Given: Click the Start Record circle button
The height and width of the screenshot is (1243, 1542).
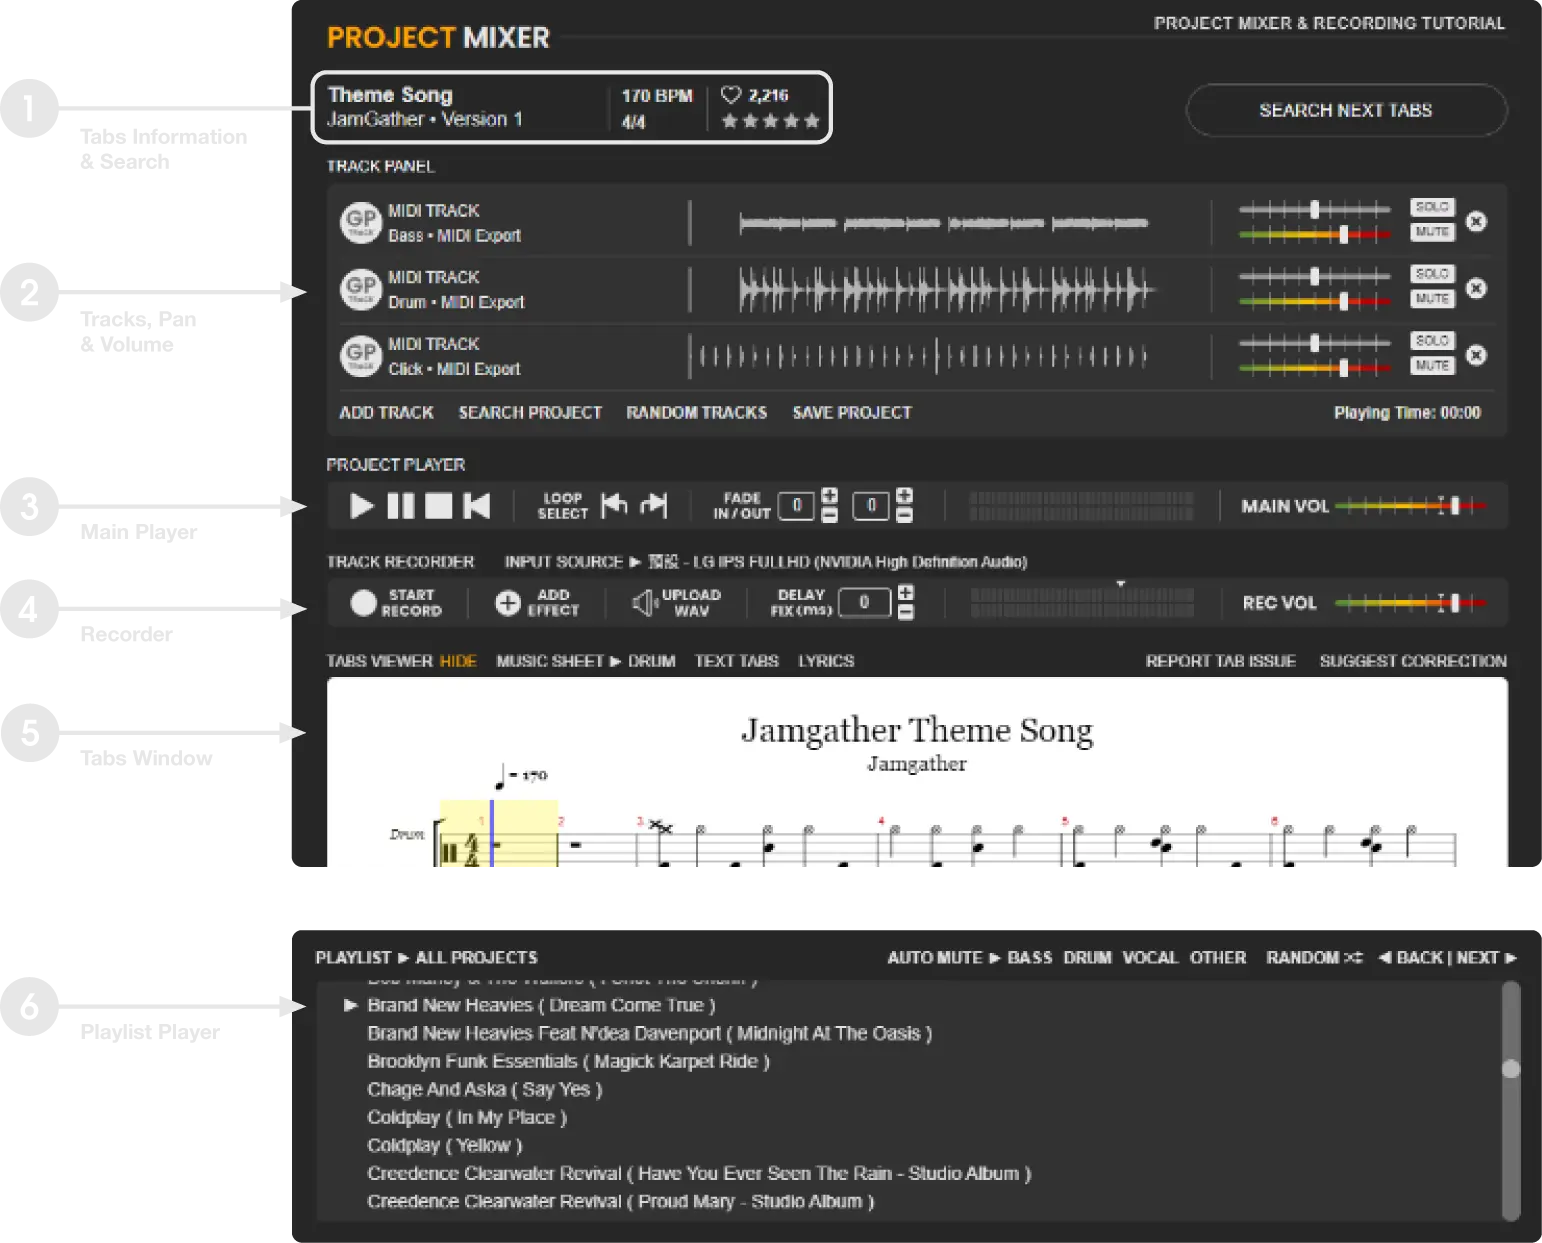Looking at the screenshot, I should [363, 602].
